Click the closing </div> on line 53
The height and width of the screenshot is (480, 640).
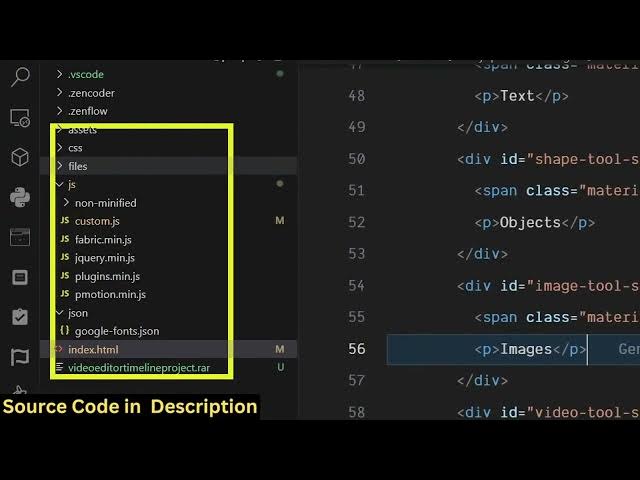point(482,254)
